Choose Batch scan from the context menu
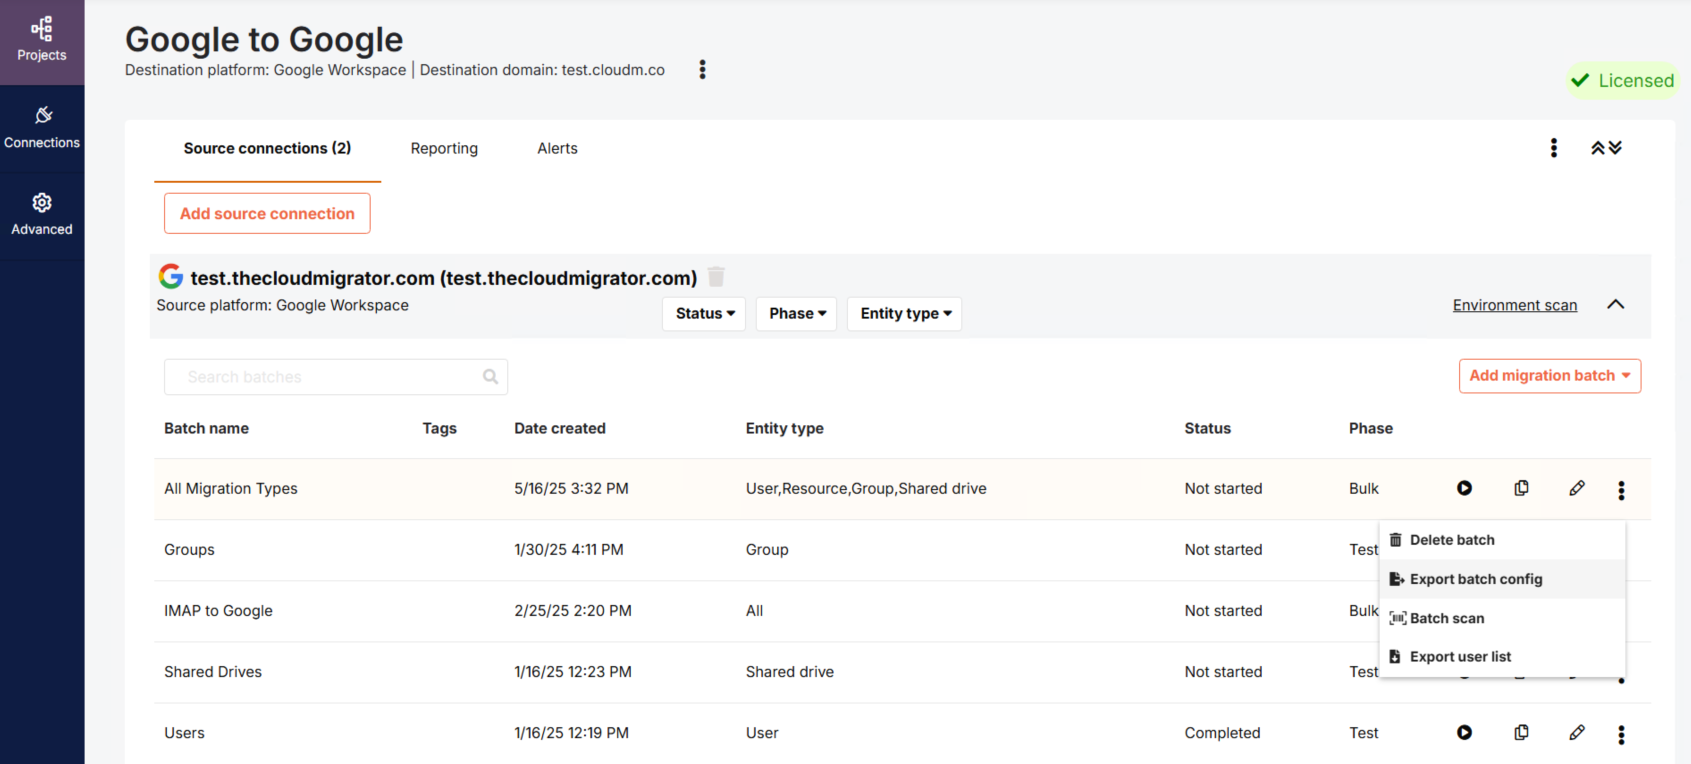The width and height of the screenshot is (1691, 764). [x=1502, y=618]
